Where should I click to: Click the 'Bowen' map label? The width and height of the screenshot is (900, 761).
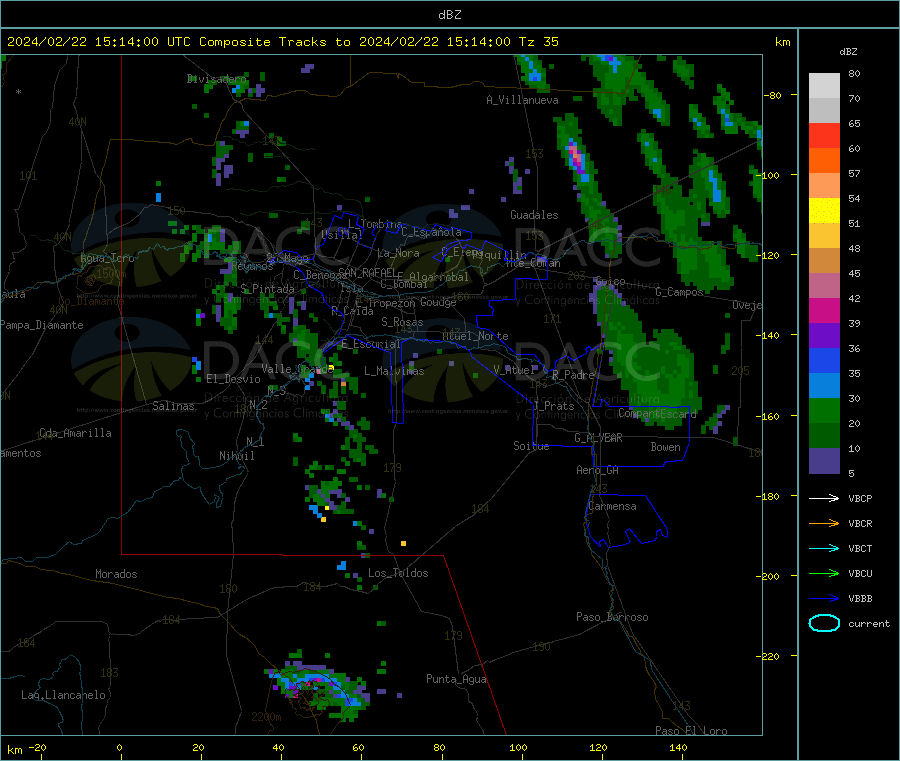click(x=665, y=447)
